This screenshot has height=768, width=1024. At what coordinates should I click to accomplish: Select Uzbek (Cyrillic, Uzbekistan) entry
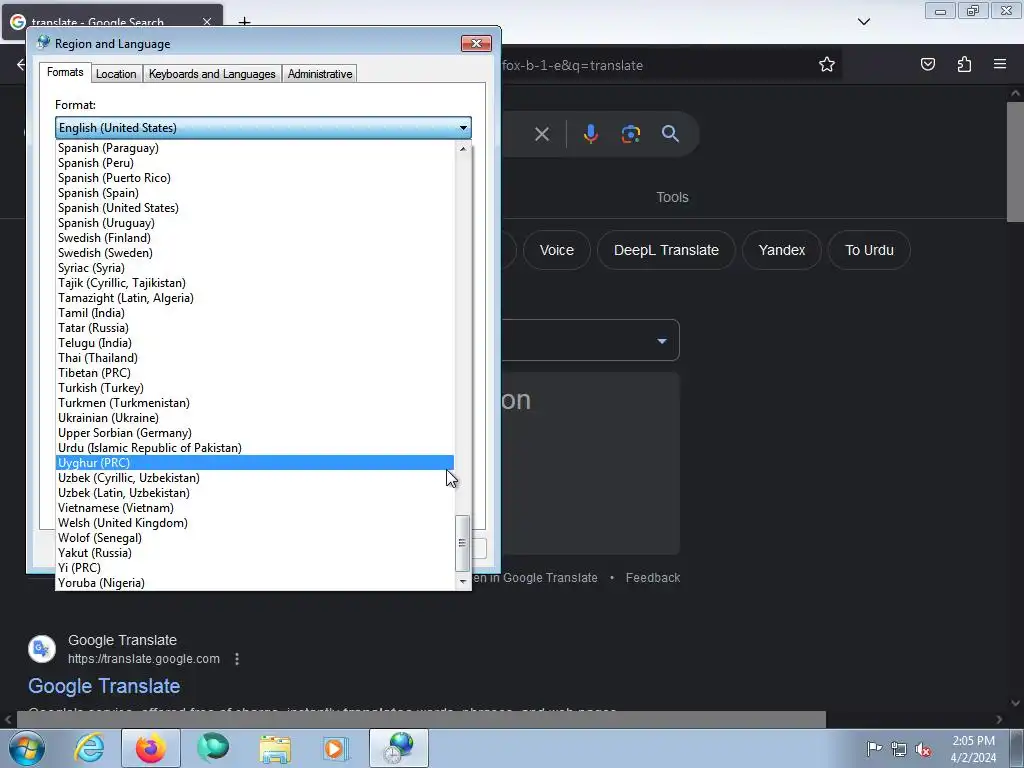[255, 479]
